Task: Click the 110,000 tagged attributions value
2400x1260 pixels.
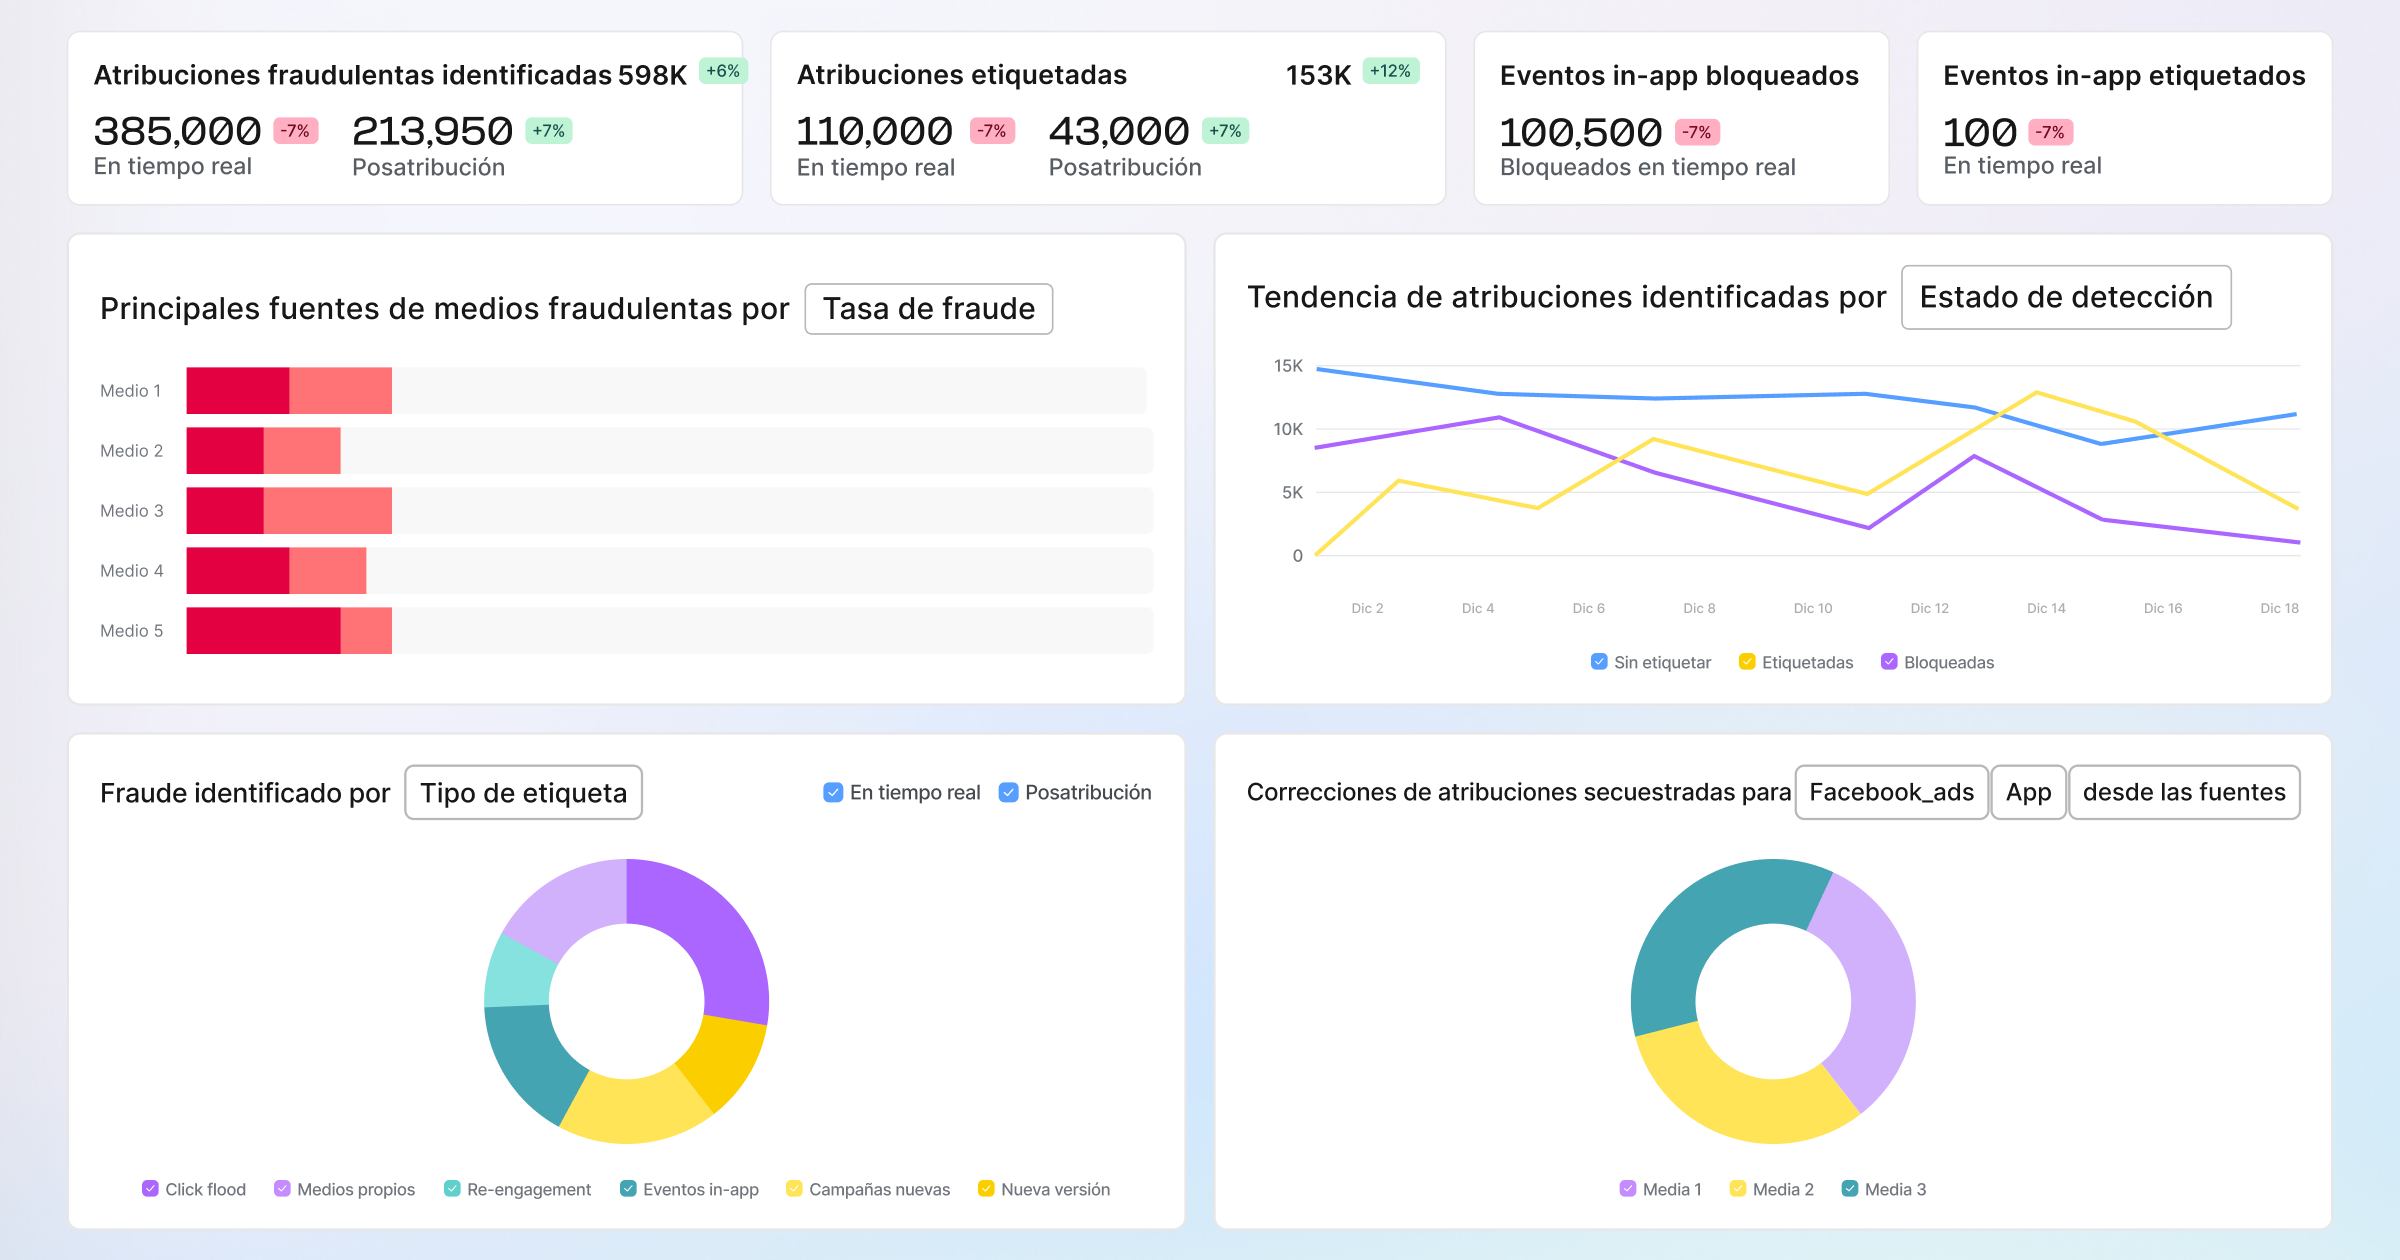Action: [874, 131]
